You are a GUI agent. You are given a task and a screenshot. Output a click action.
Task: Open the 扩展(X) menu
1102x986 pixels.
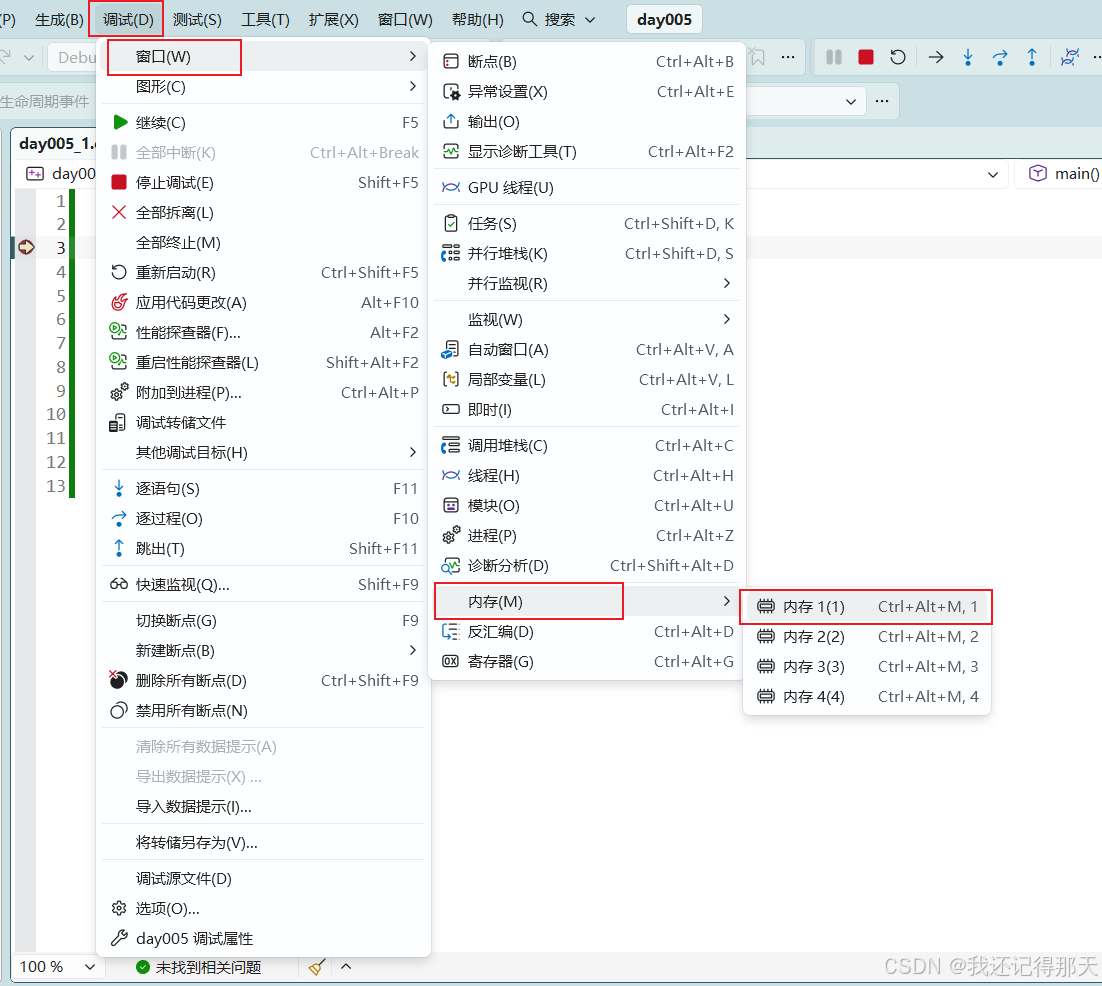[333, 20]
